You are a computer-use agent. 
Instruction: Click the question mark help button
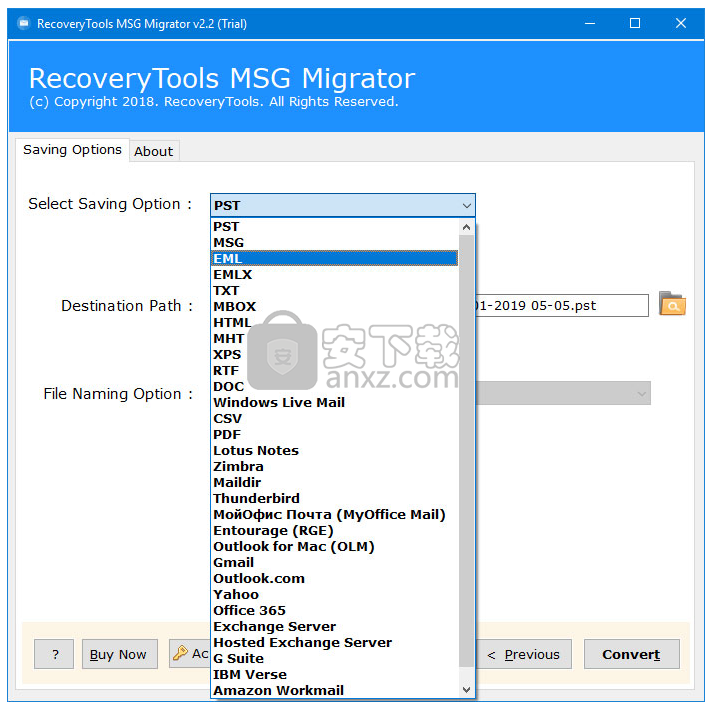click(x=54, y=654)
